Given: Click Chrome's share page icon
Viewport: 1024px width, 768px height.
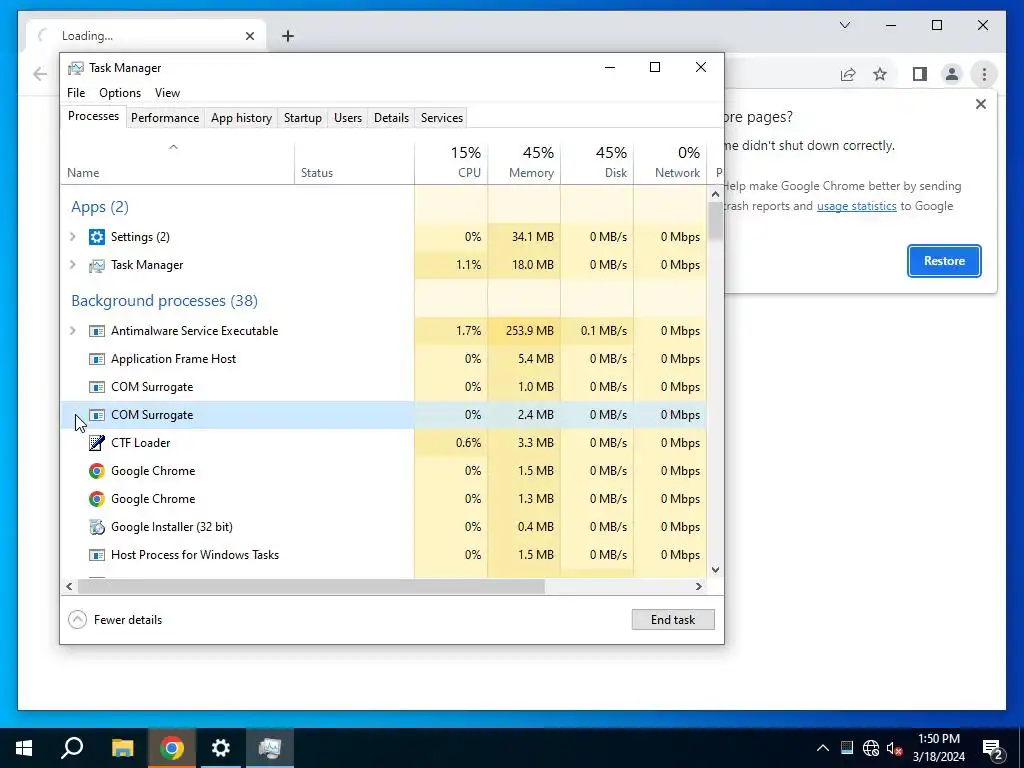Looking at the screenshot, I should (848, 74).
